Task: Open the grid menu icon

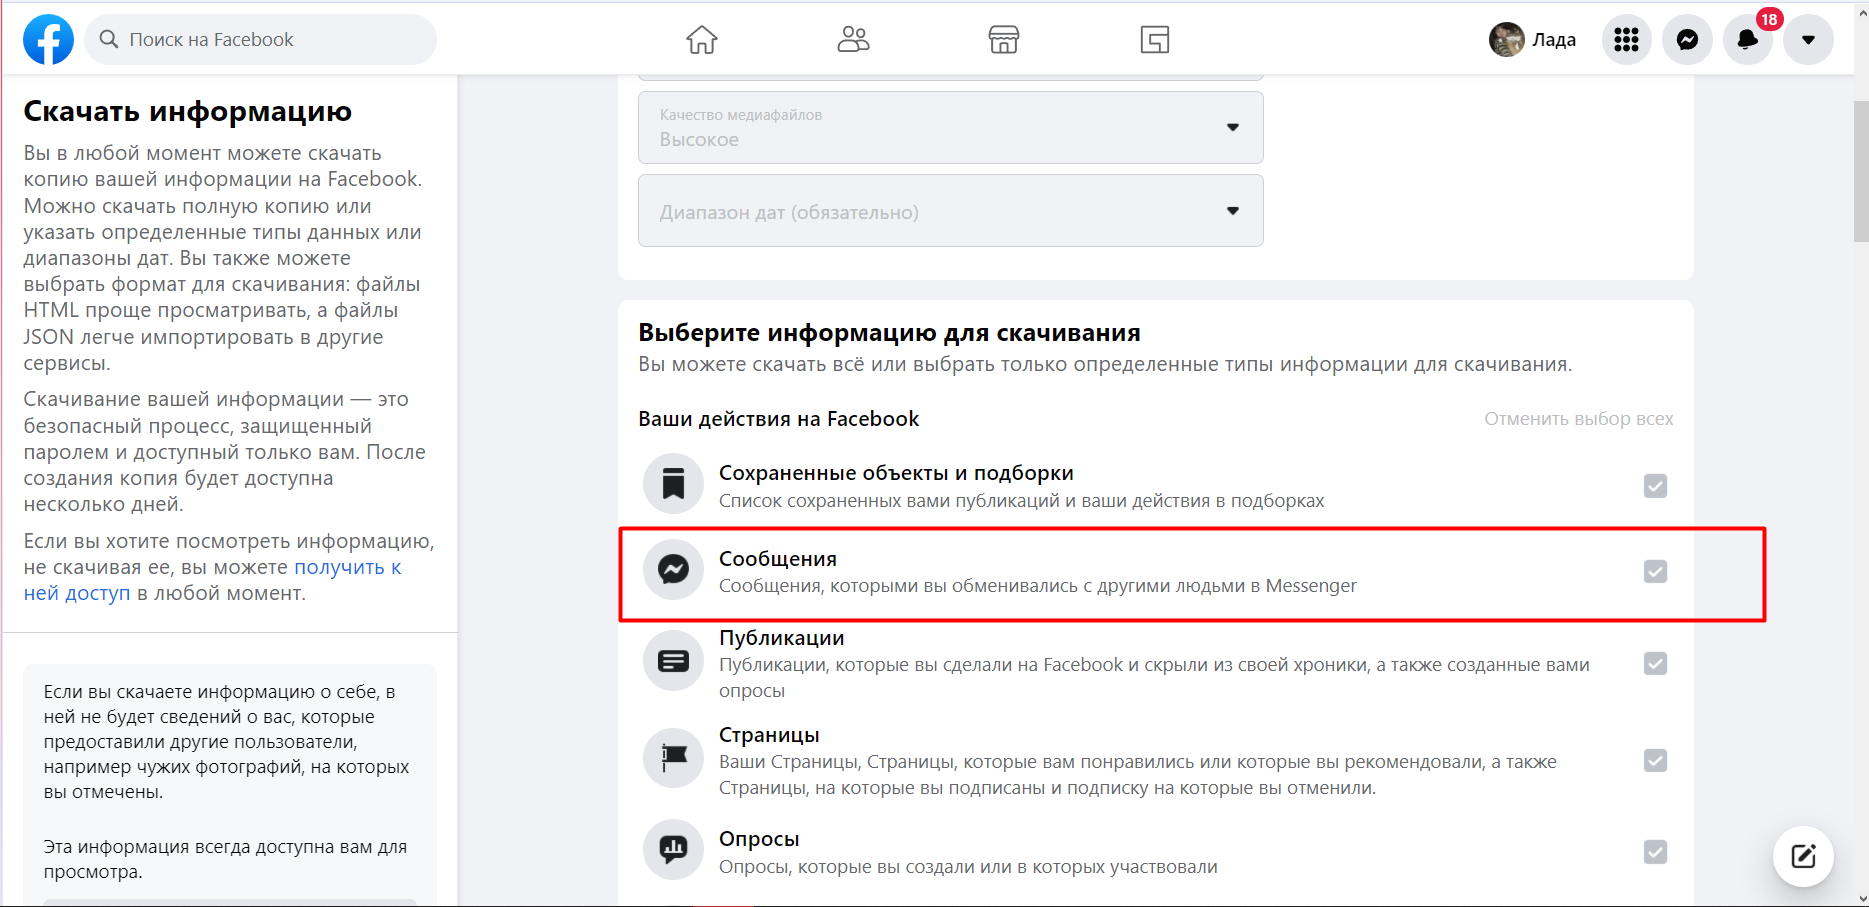Action: 1626,40
